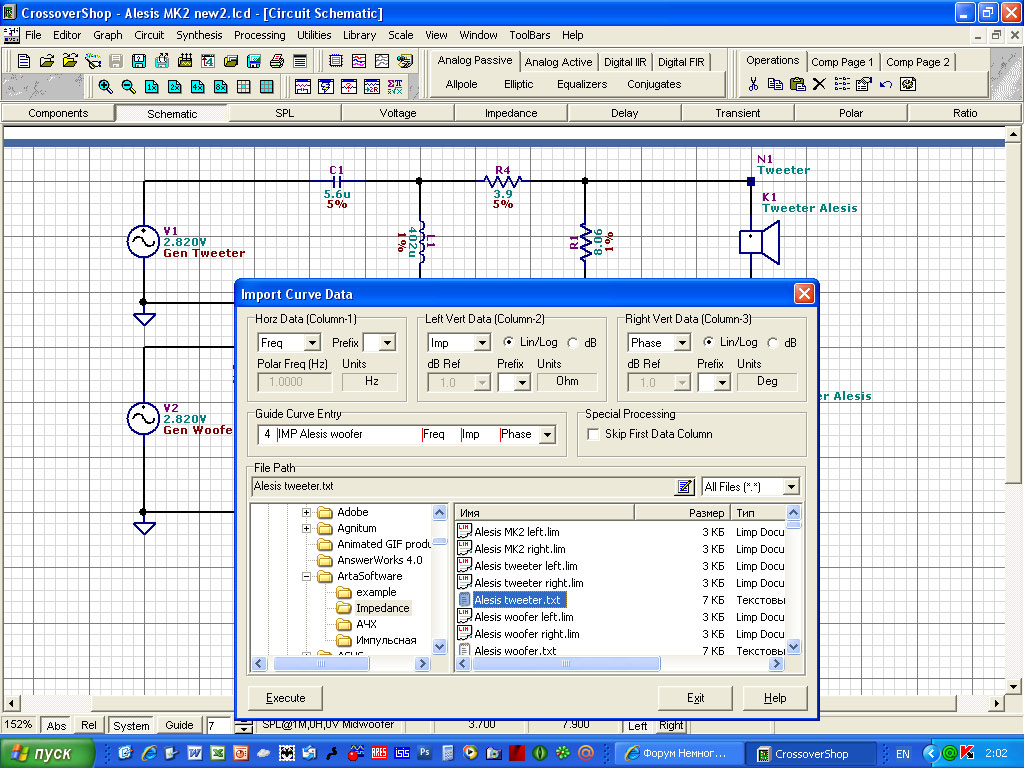This screenshot has width=1024, height=768.
Task: Click the Copy icon in Operations
Action: tap(775, 84)
